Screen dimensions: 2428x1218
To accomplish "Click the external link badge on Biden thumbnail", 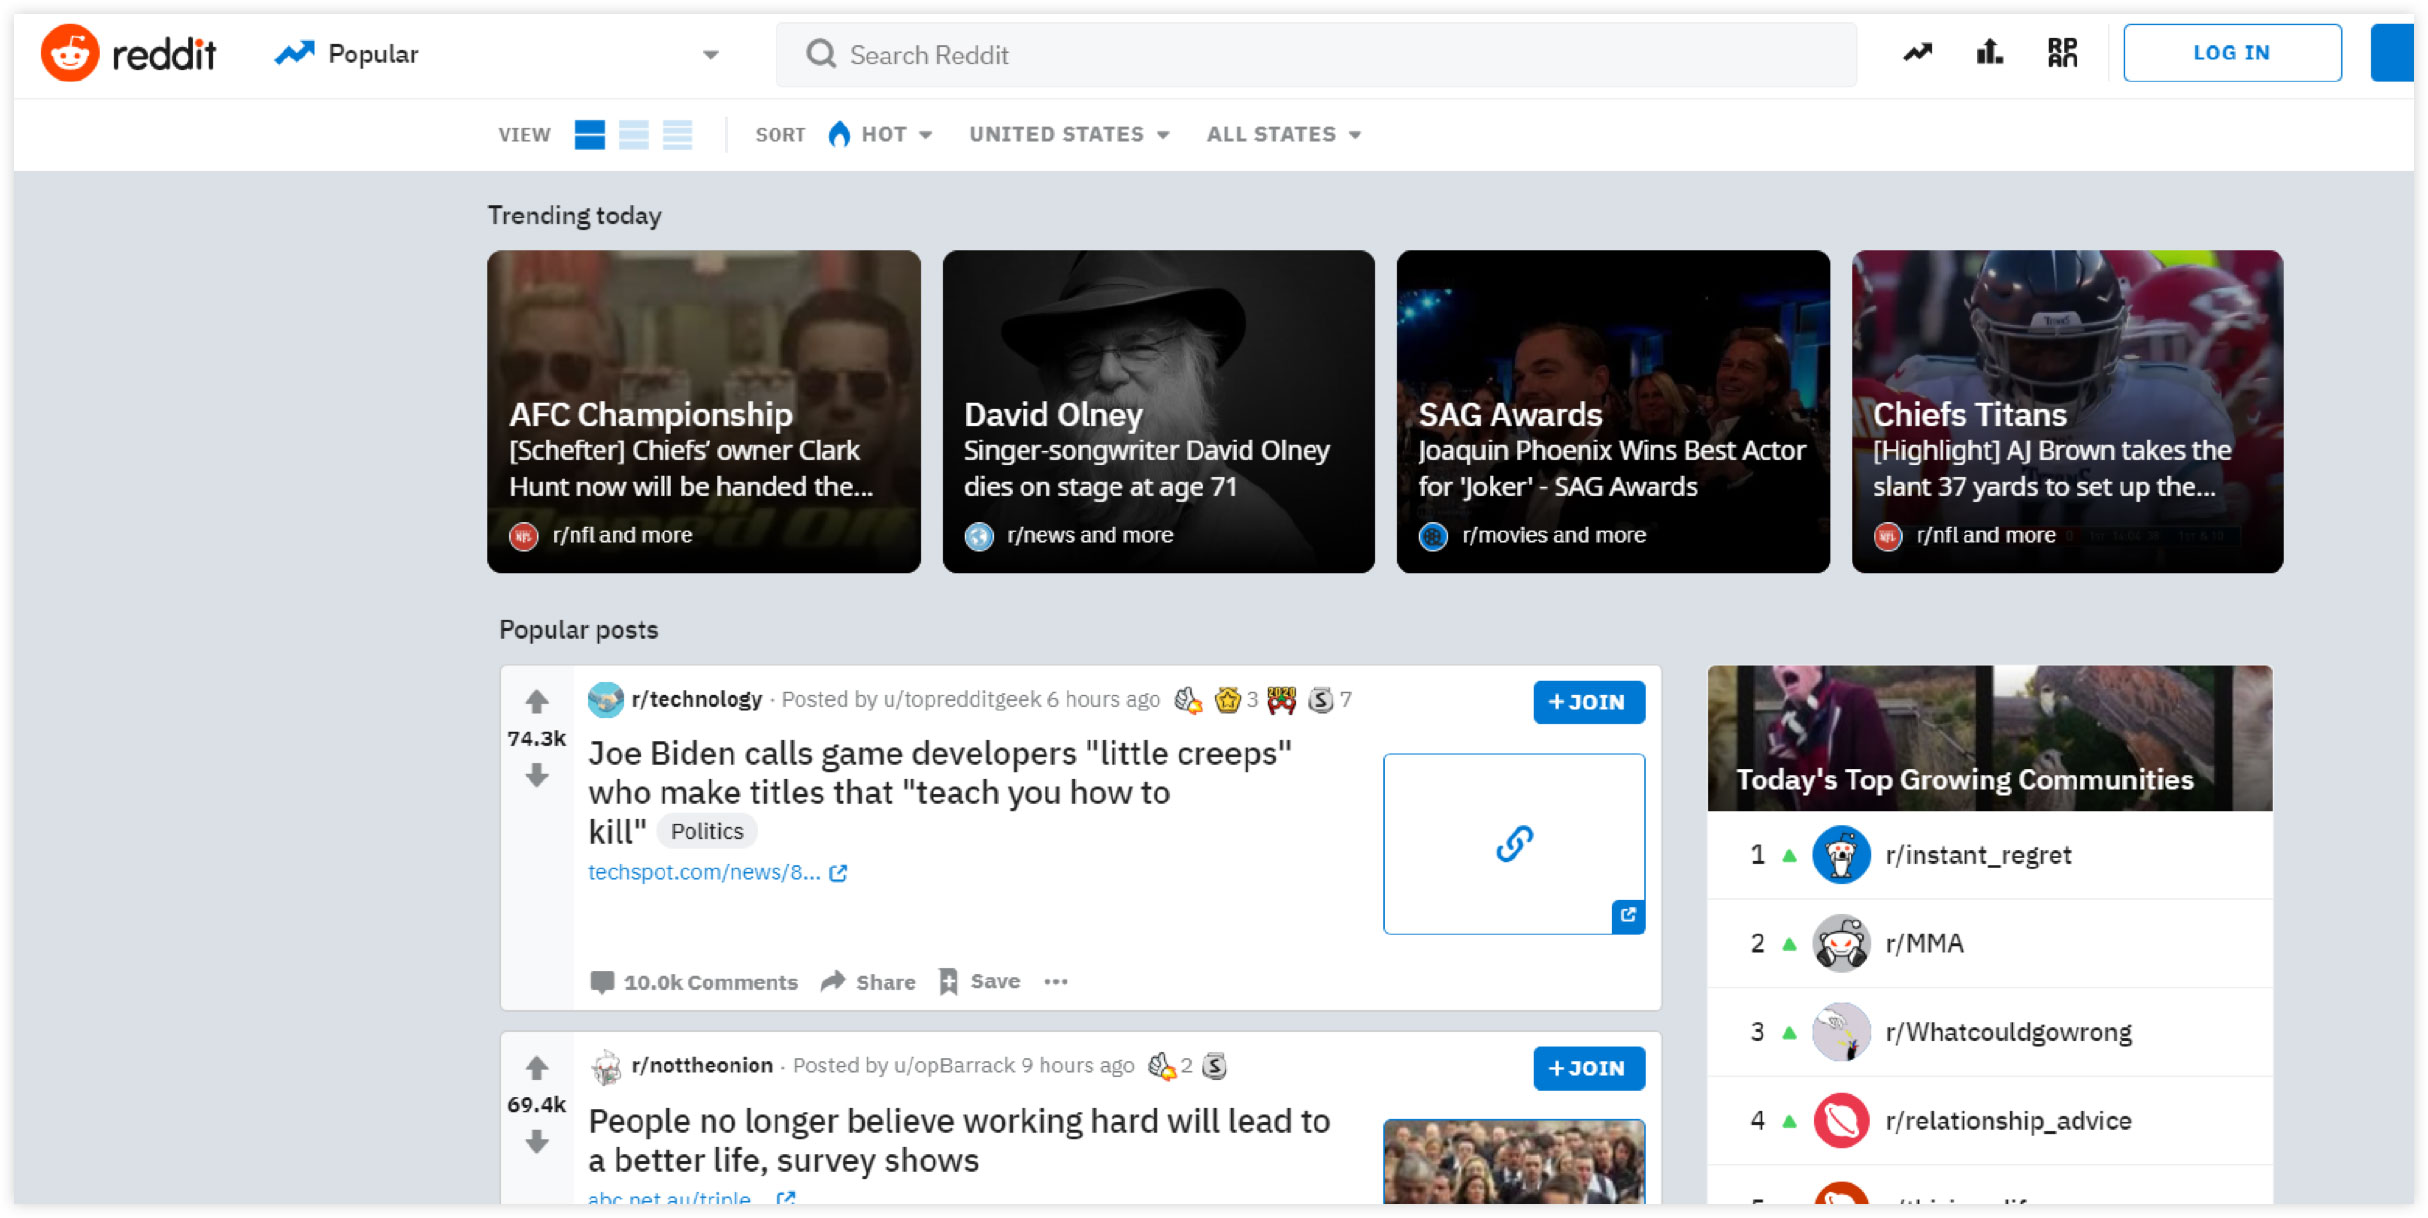I will tap(1628, 915).
